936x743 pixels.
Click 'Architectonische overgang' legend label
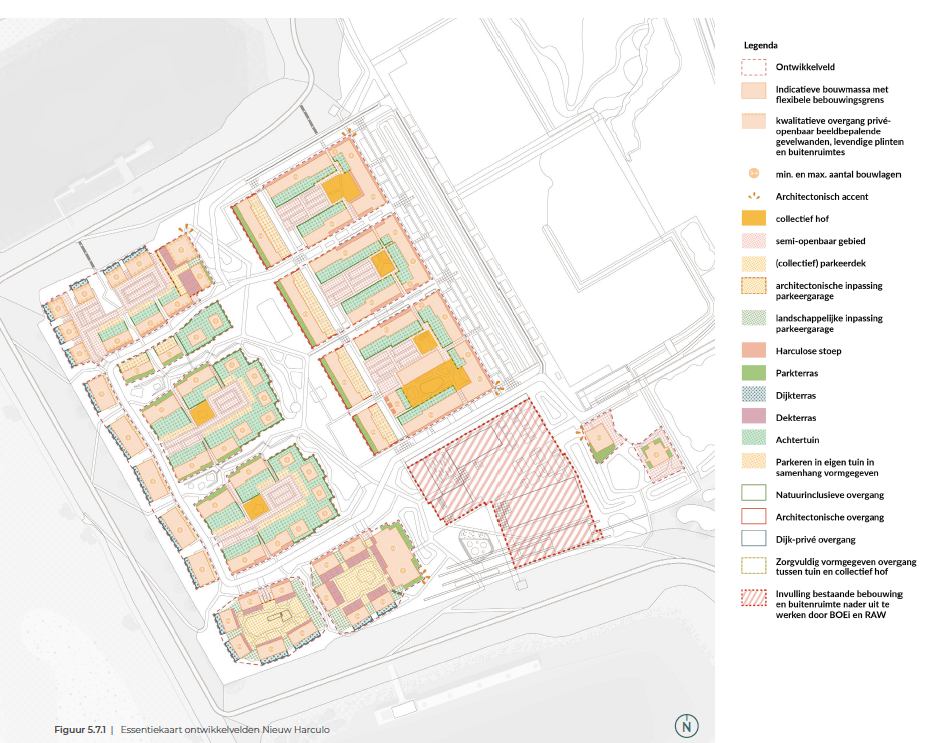[x=830, y=517]
